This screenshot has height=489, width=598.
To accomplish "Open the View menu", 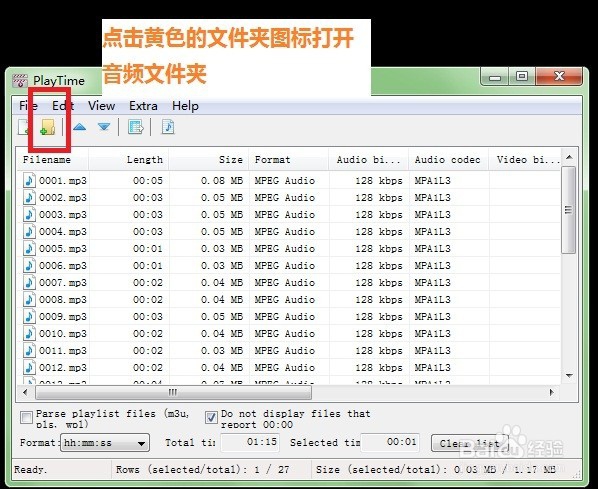I will 101,105.
